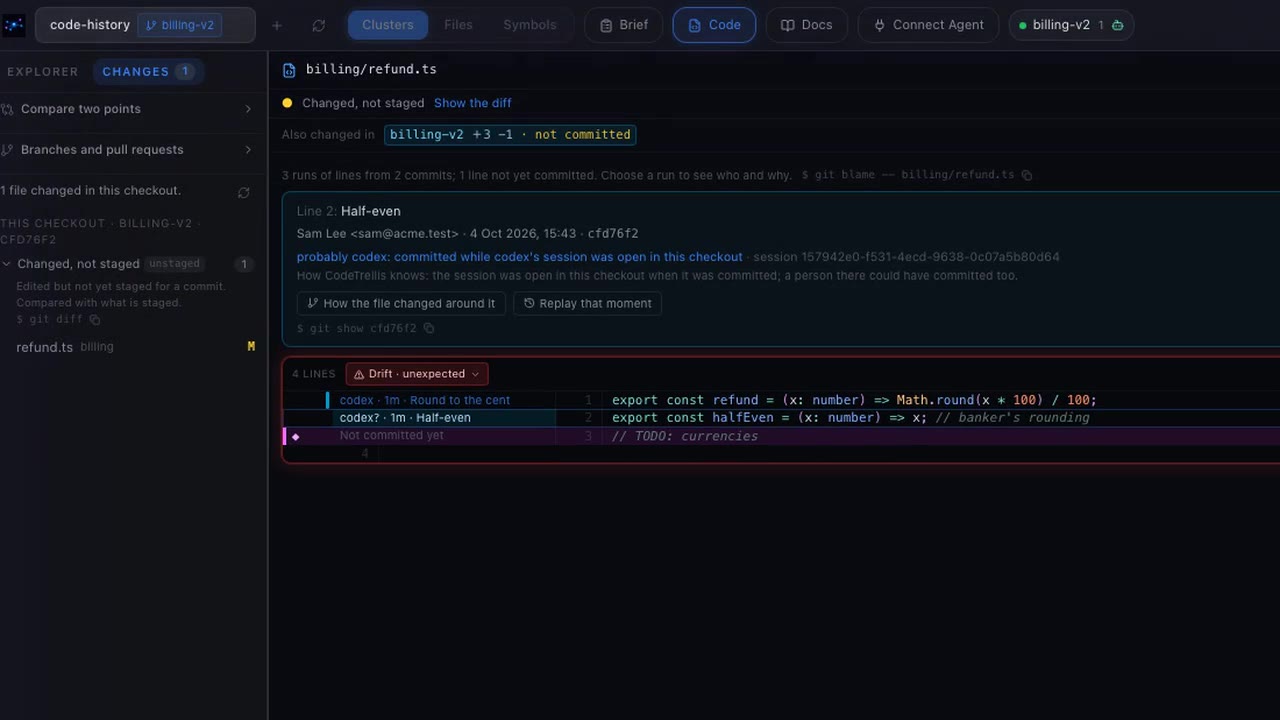Open the Docs tab
1280x720 pixels.
tap(806, 25)
